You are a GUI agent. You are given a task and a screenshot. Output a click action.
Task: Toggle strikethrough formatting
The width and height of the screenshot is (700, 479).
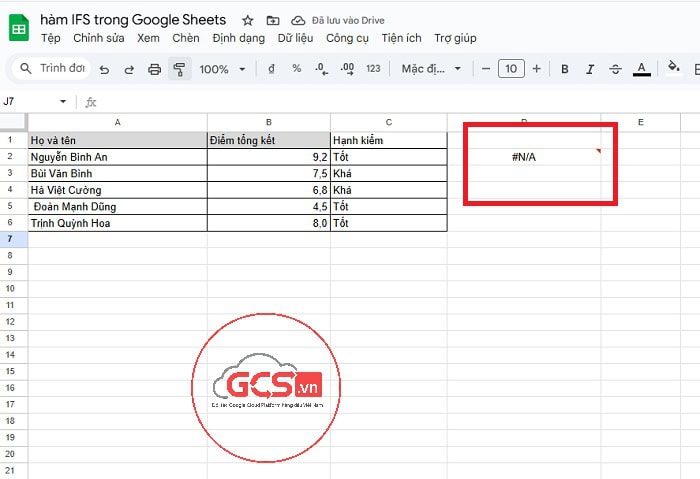pos(615,69)
